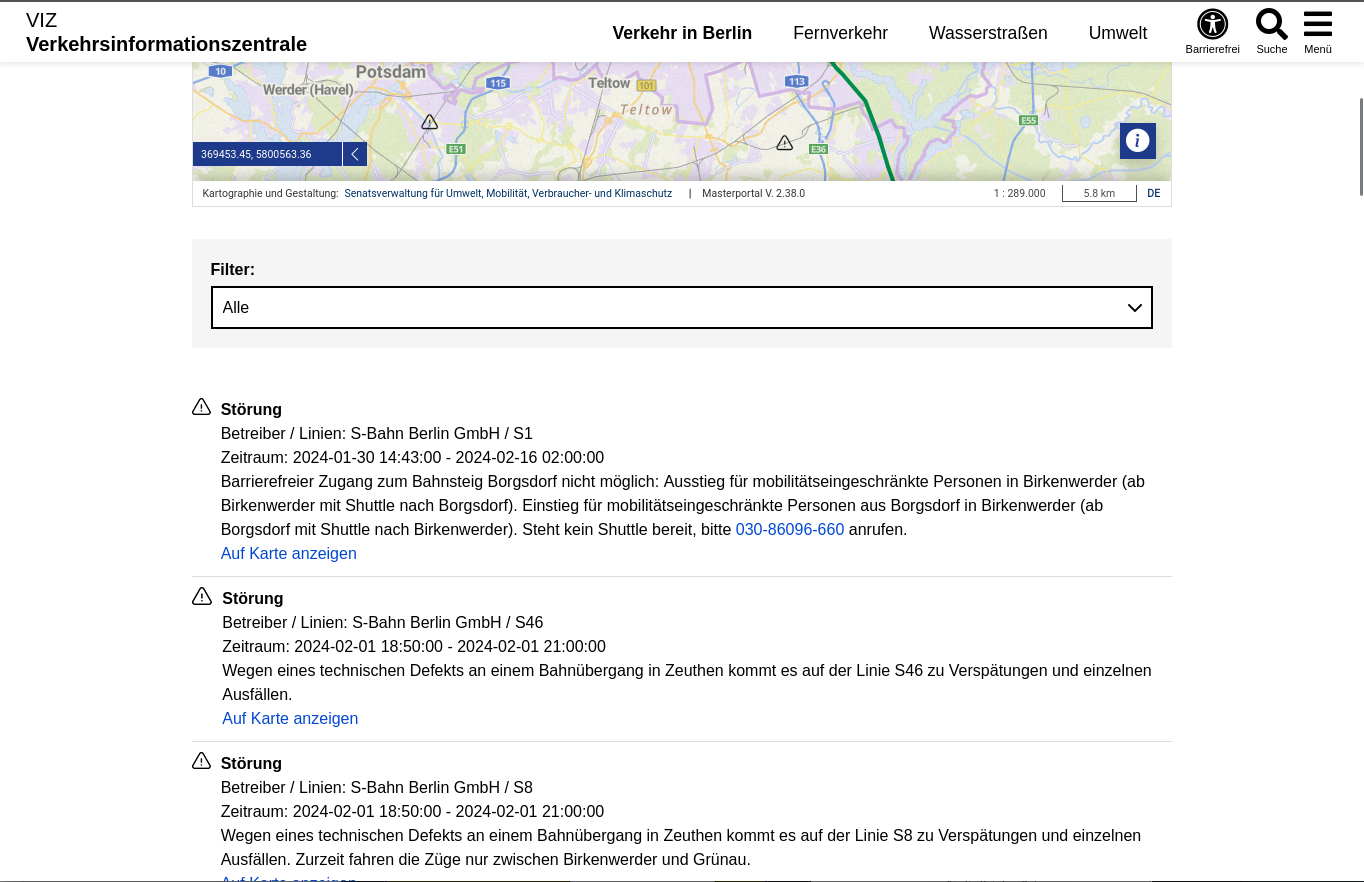Screen dimensions: 1364x882
Task: Click warning triangle marker near E36 on map
Action: (785, 143)
